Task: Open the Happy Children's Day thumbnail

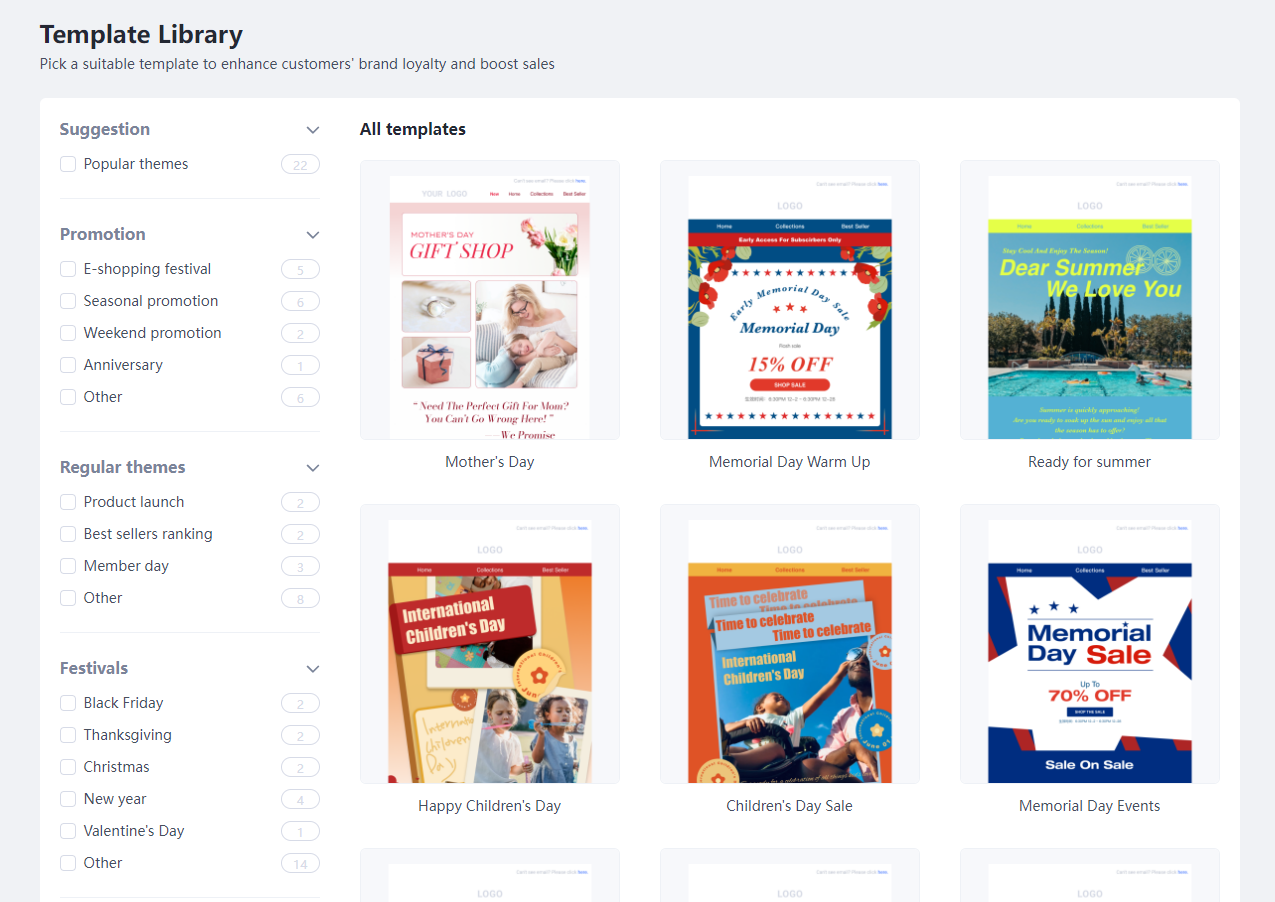Action: point(490,644)
